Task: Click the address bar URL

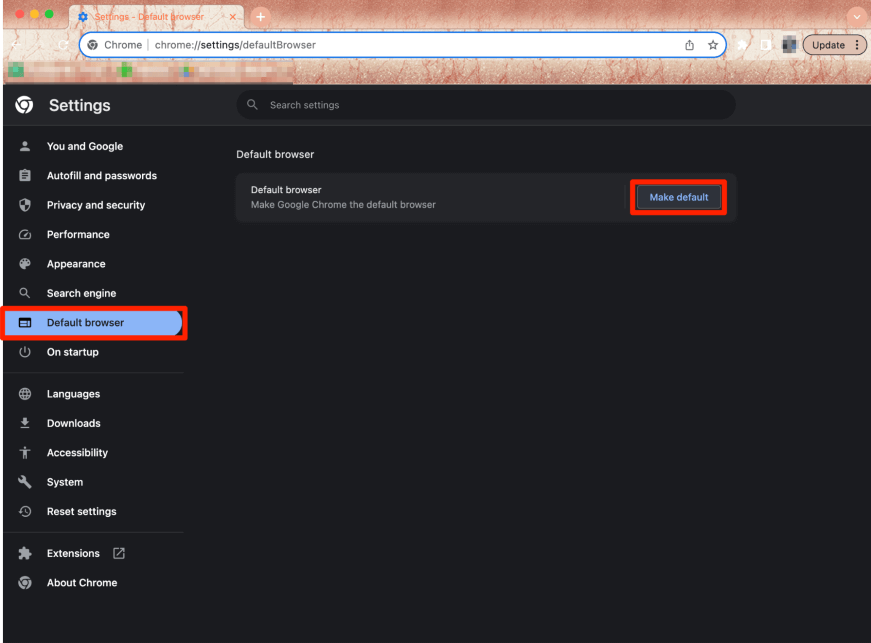Action: [x=235, y=45]
